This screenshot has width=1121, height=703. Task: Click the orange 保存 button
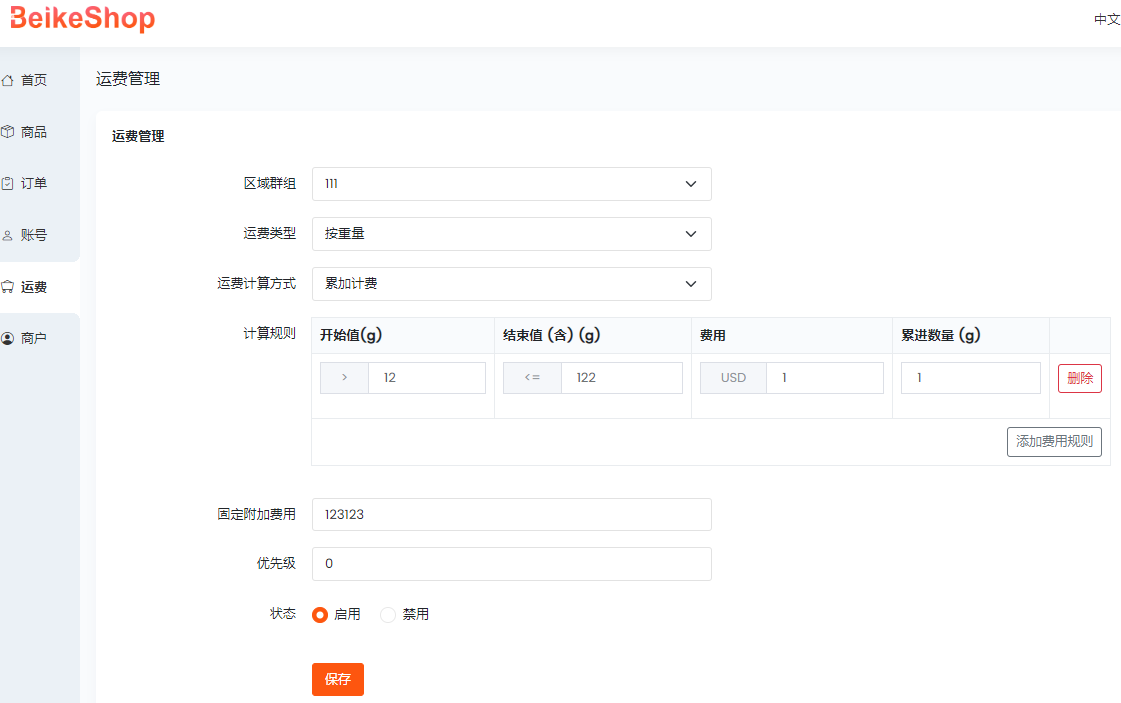337,679
